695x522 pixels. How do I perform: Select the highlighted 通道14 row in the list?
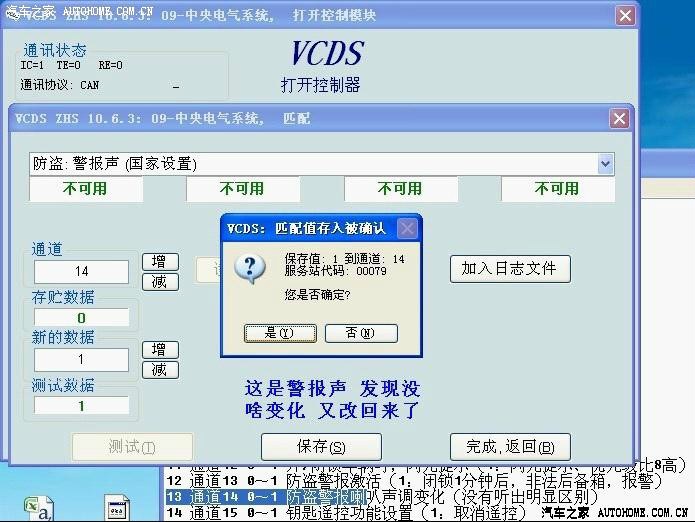point(380,497)
